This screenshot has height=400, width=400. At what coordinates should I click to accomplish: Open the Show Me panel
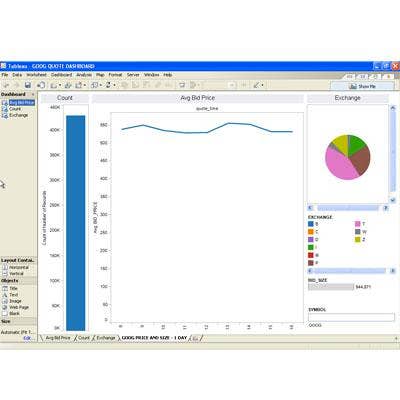click(x=362, y=86)
